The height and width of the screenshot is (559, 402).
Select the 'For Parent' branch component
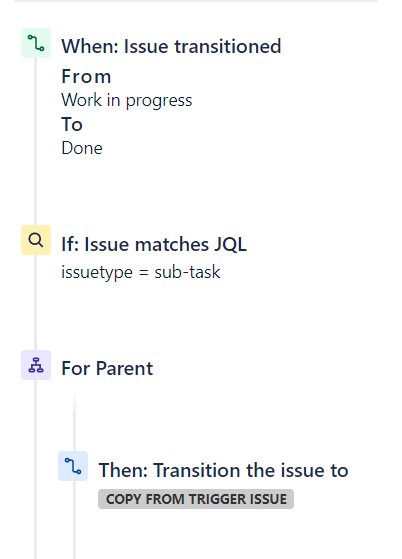[x=107, y=368]
